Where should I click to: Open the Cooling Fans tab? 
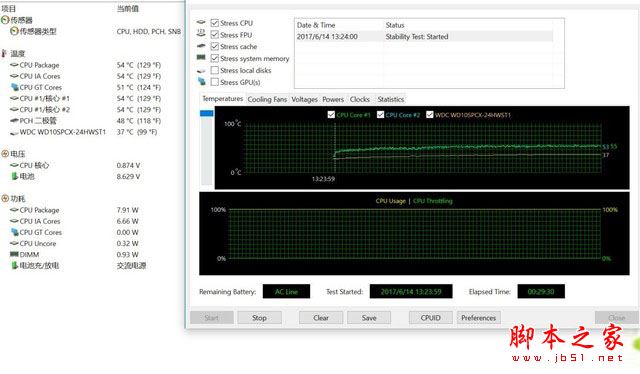coord(267,99)
